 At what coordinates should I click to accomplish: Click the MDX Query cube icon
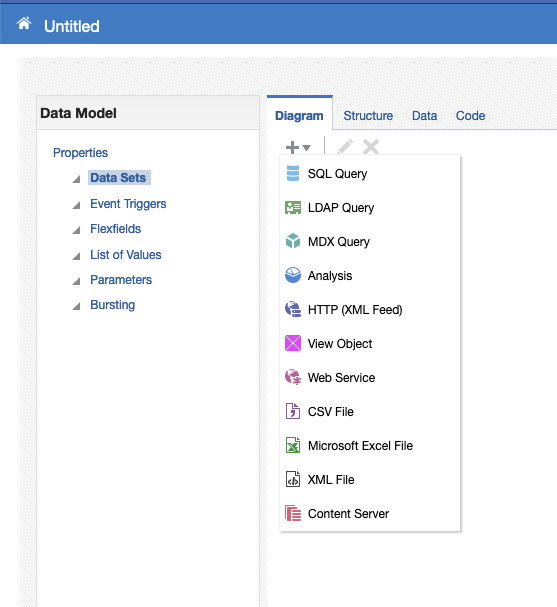[293, 241]
